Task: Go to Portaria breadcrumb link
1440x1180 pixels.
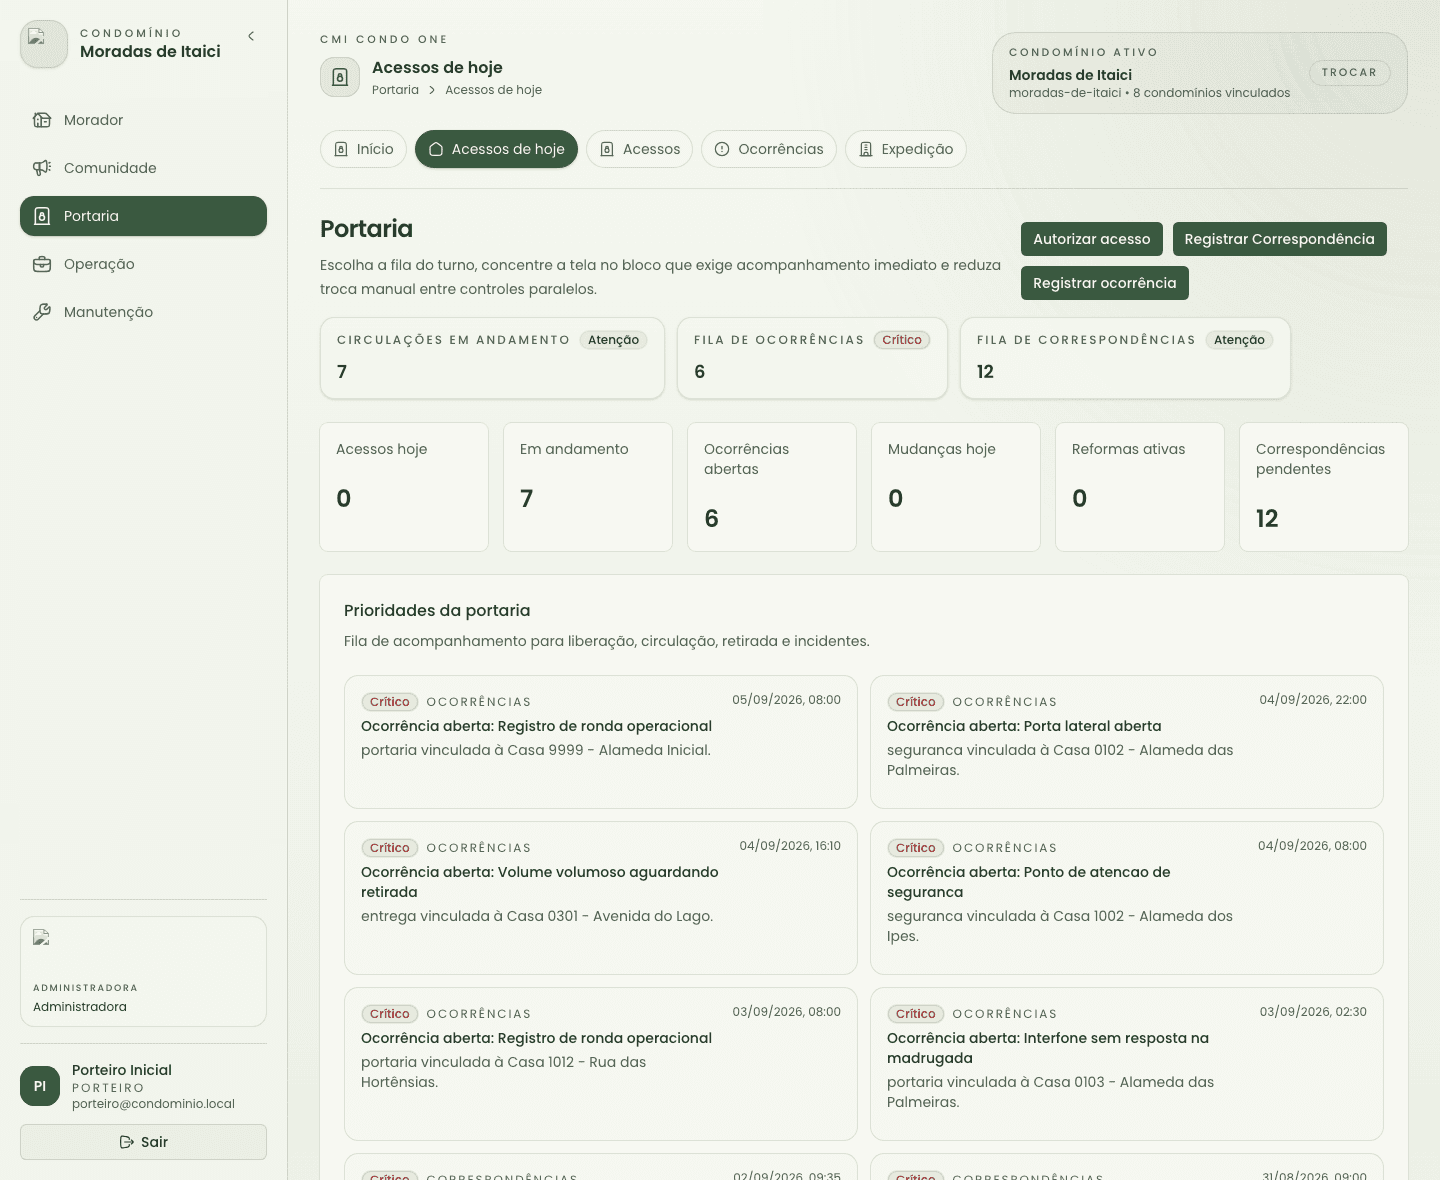Action: 395,90
